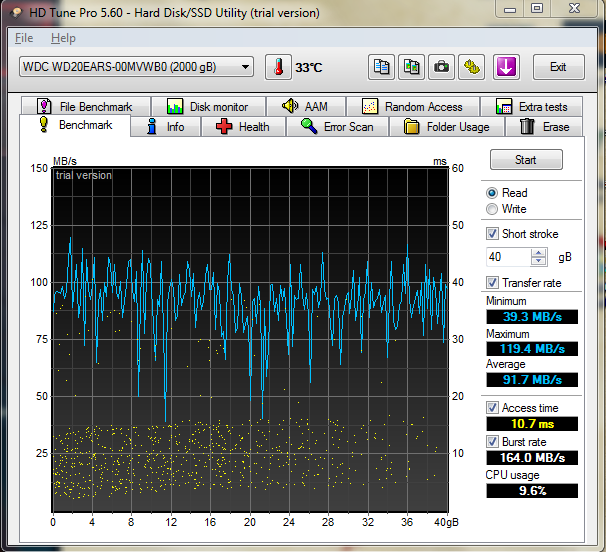Switch to the Disk monitor tab
The image size is (606, 552).
click(208, 106)
